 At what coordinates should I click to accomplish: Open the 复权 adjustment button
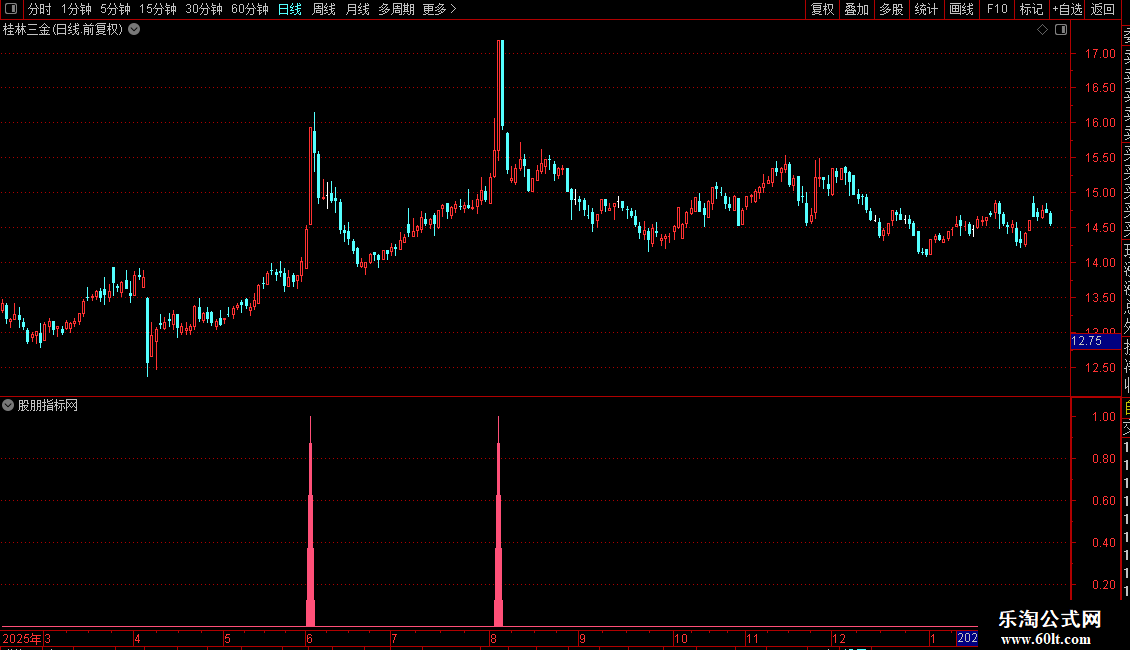coord(822,9)
